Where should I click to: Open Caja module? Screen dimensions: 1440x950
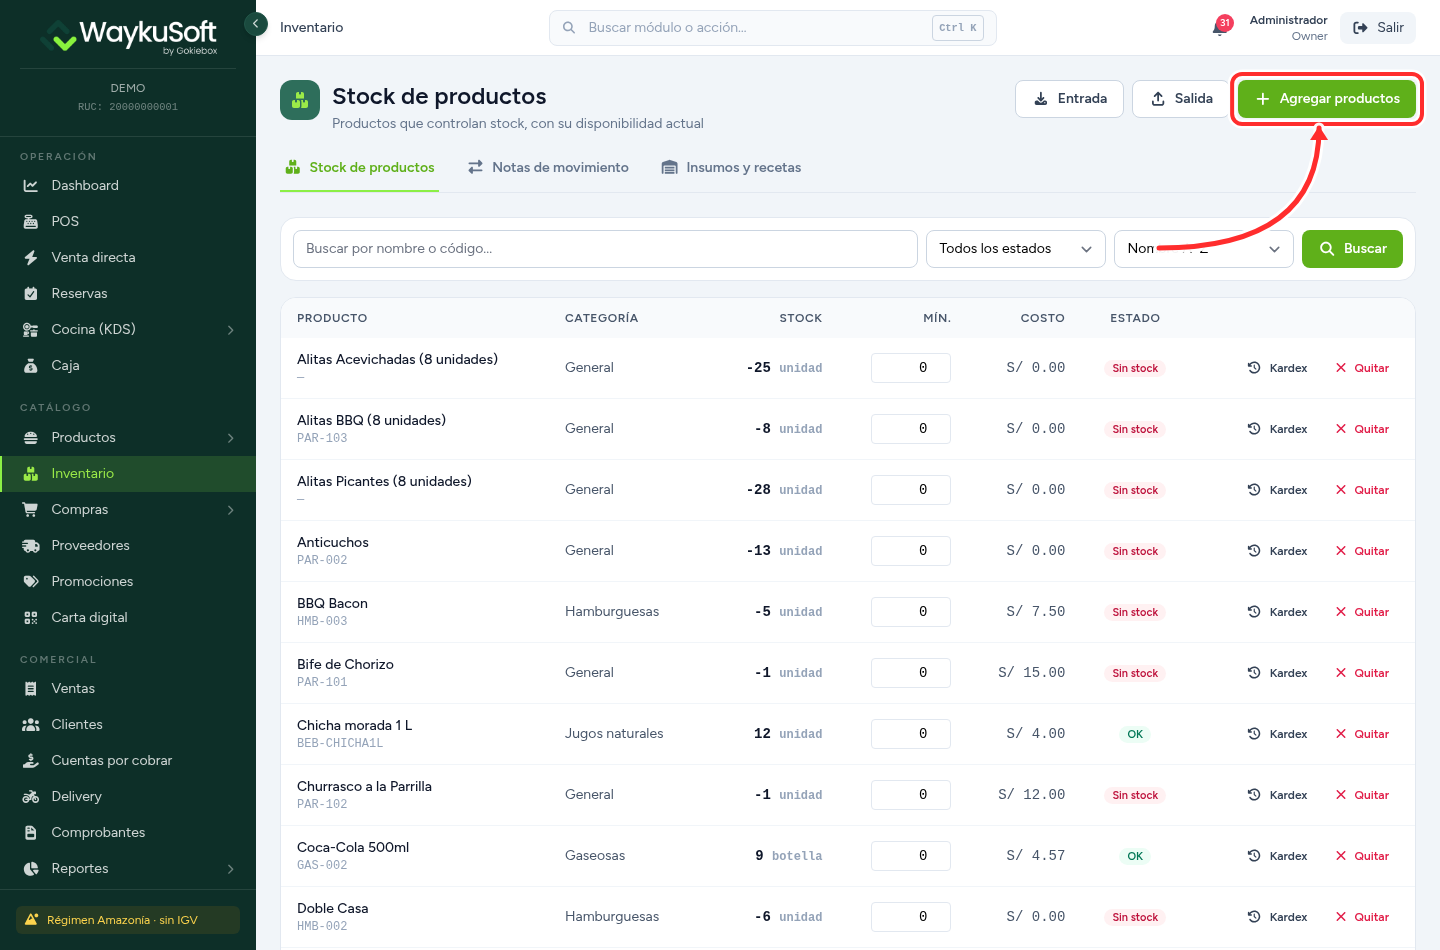128,365
